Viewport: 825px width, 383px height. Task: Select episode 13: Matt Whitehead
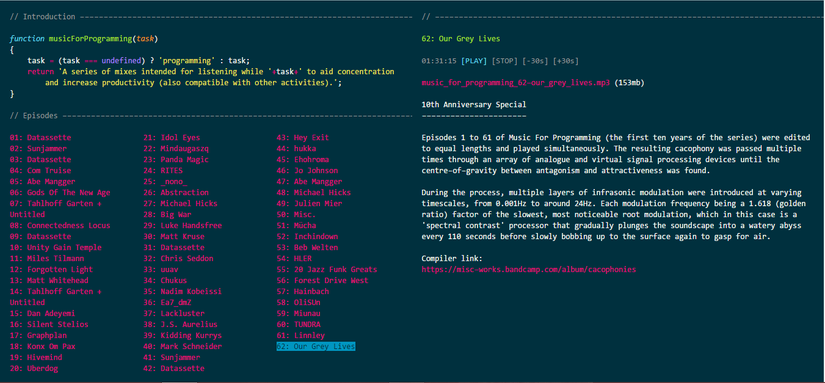point(49,280)
